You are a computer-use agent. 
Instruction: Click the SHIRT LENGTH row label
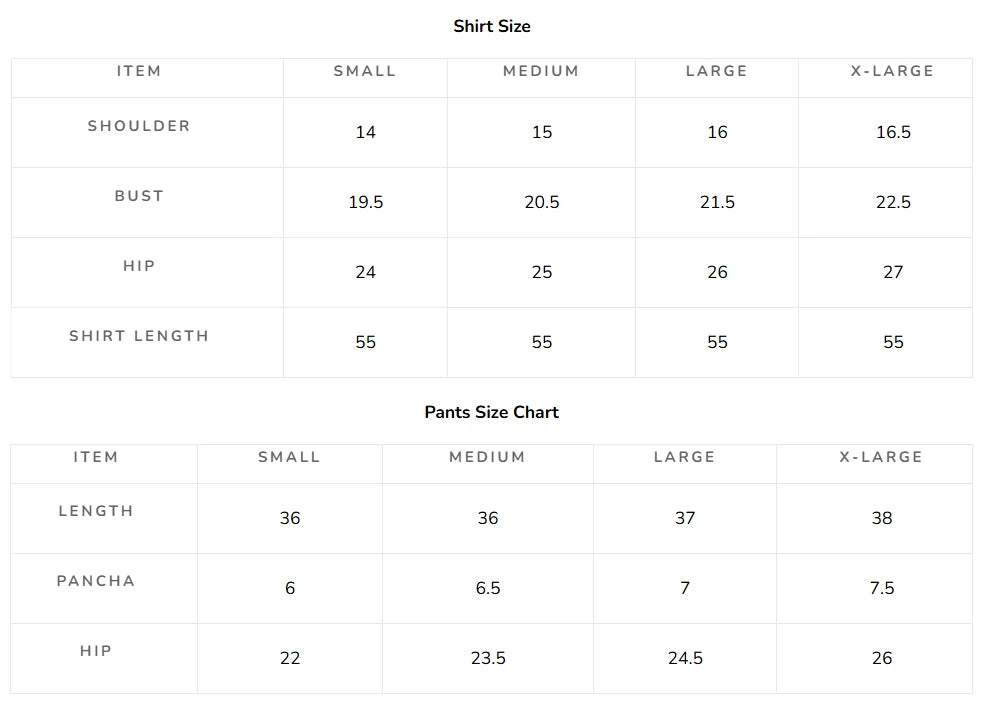pos(139,336)
